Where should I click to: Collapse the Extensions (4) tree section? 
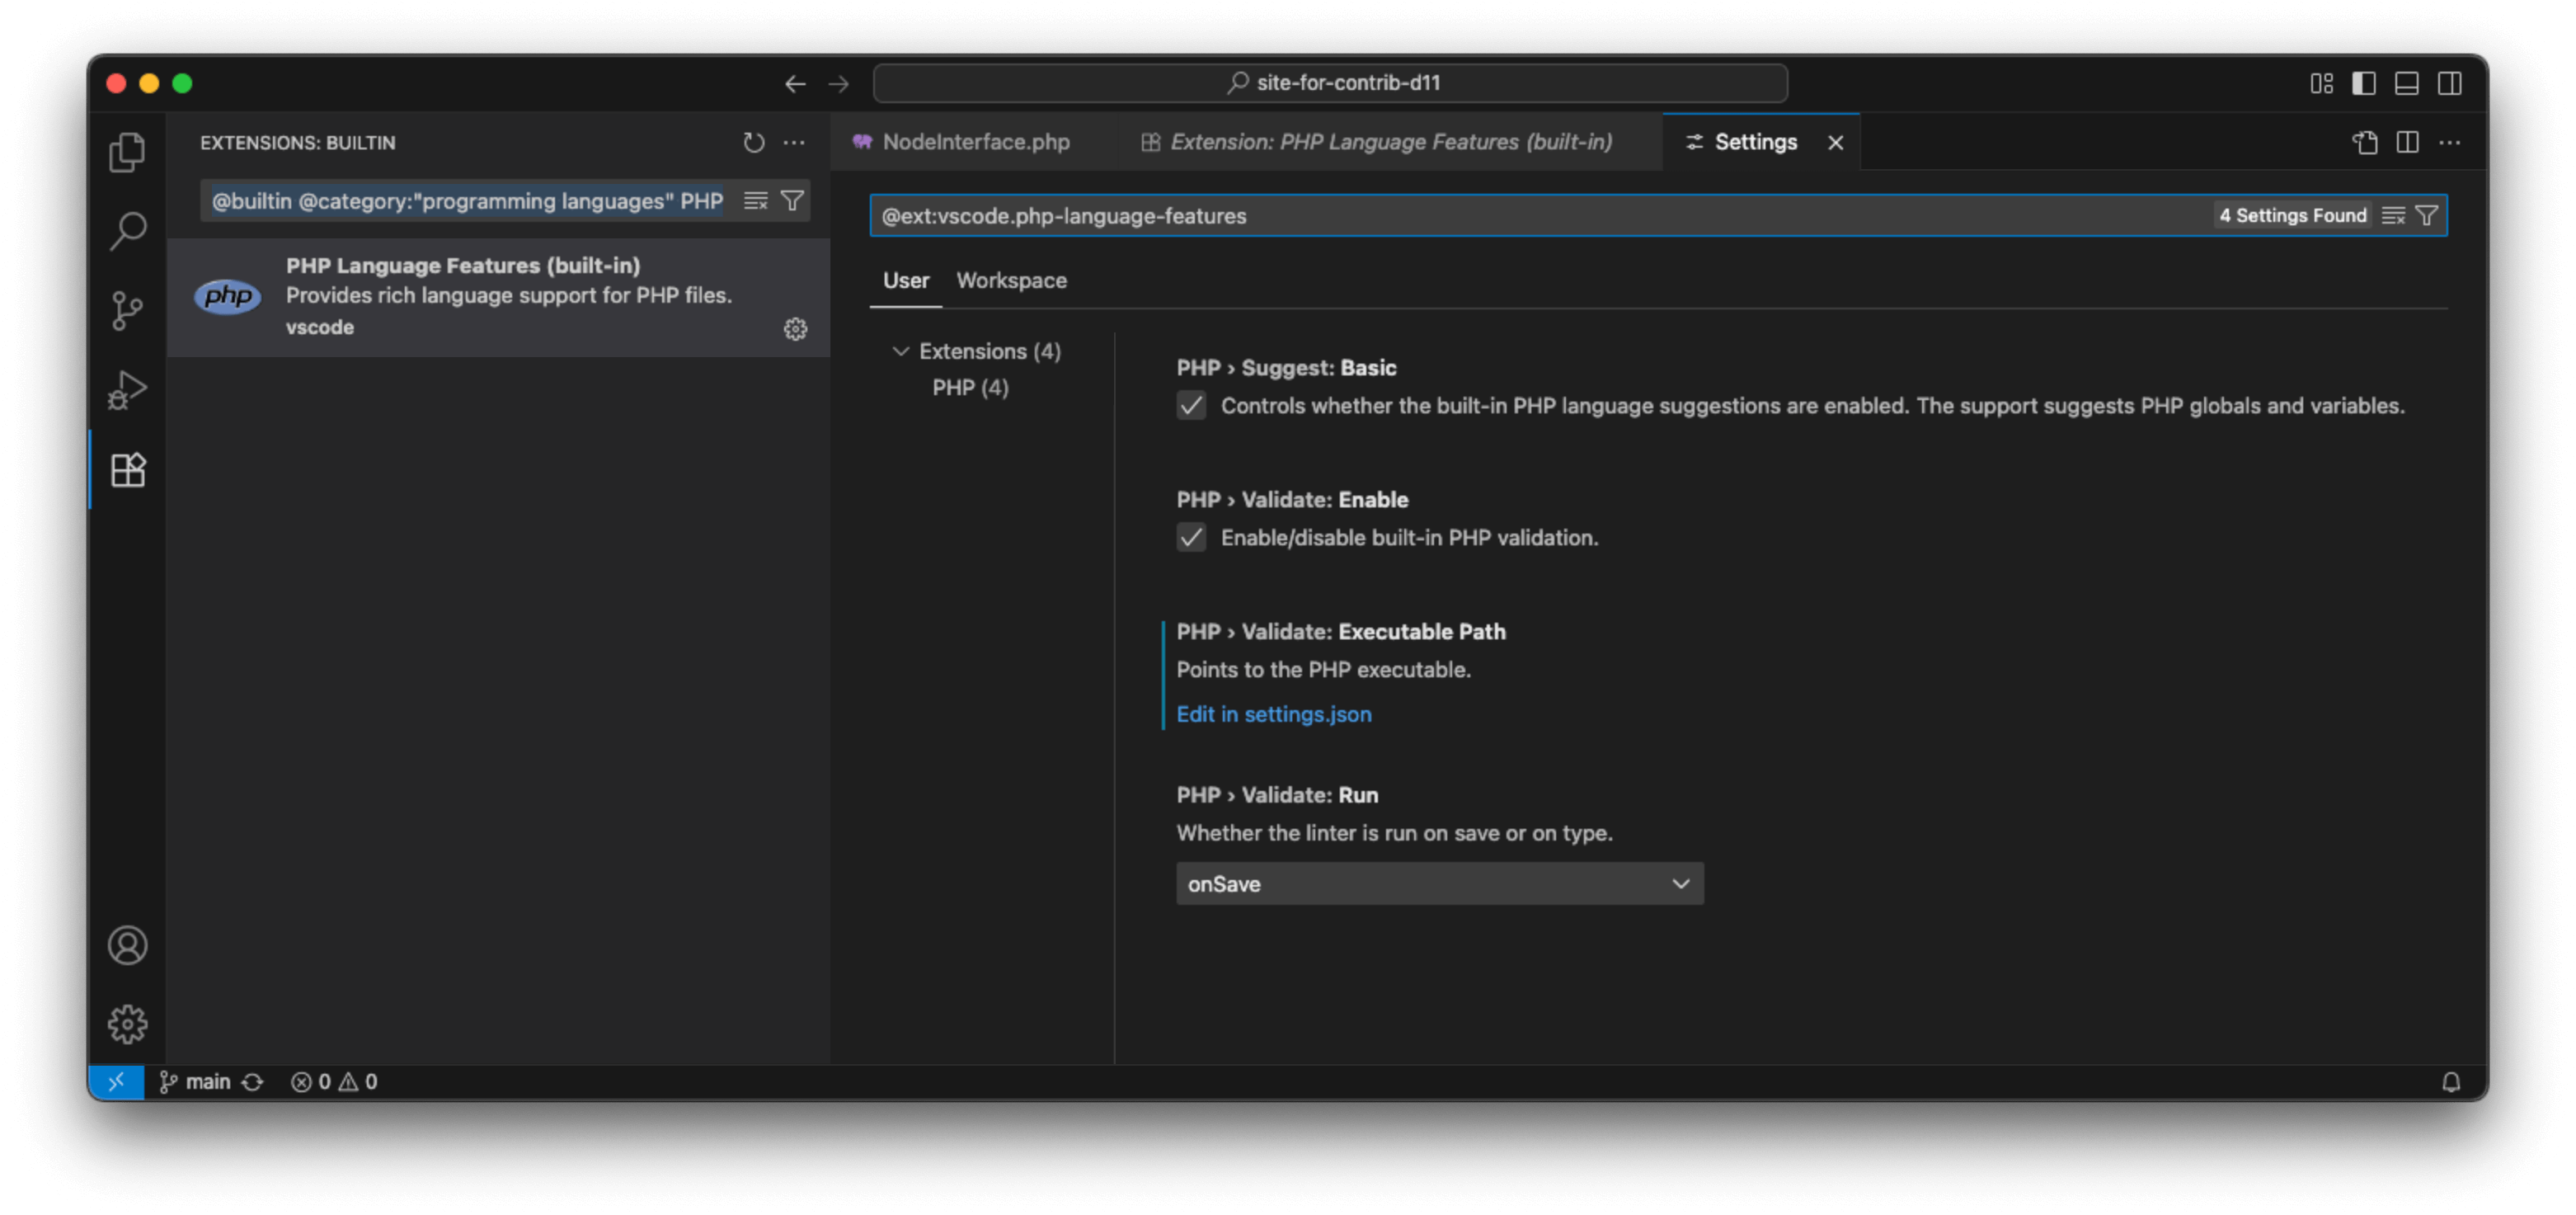[x=900, y=351]
